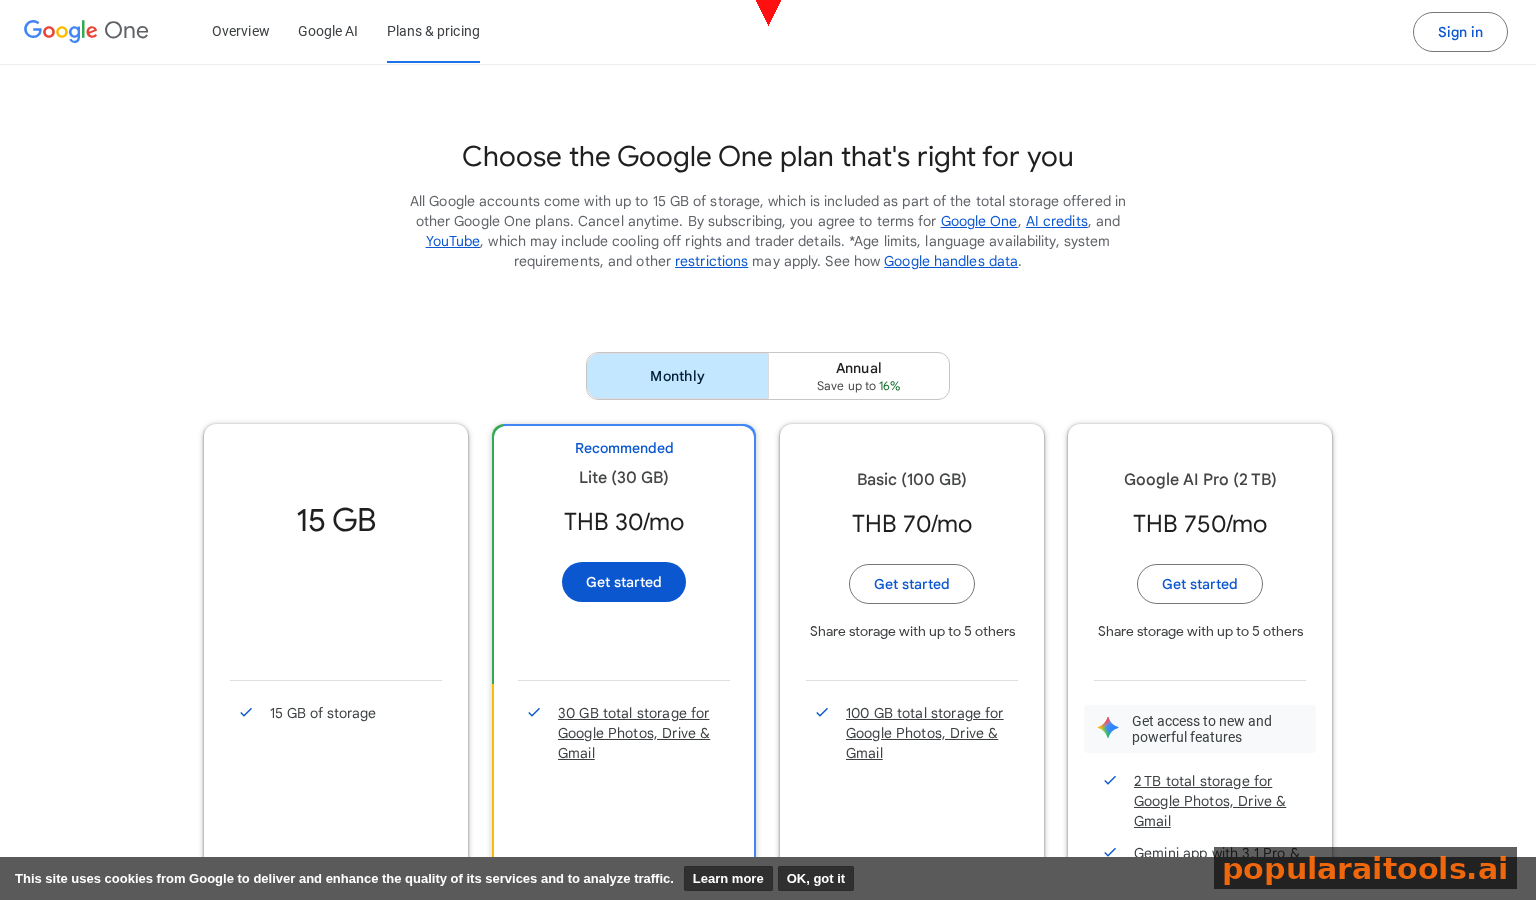
Task: Click the Gemini sparkle icon on AI Pro card
Action: tap(1107, 728)
